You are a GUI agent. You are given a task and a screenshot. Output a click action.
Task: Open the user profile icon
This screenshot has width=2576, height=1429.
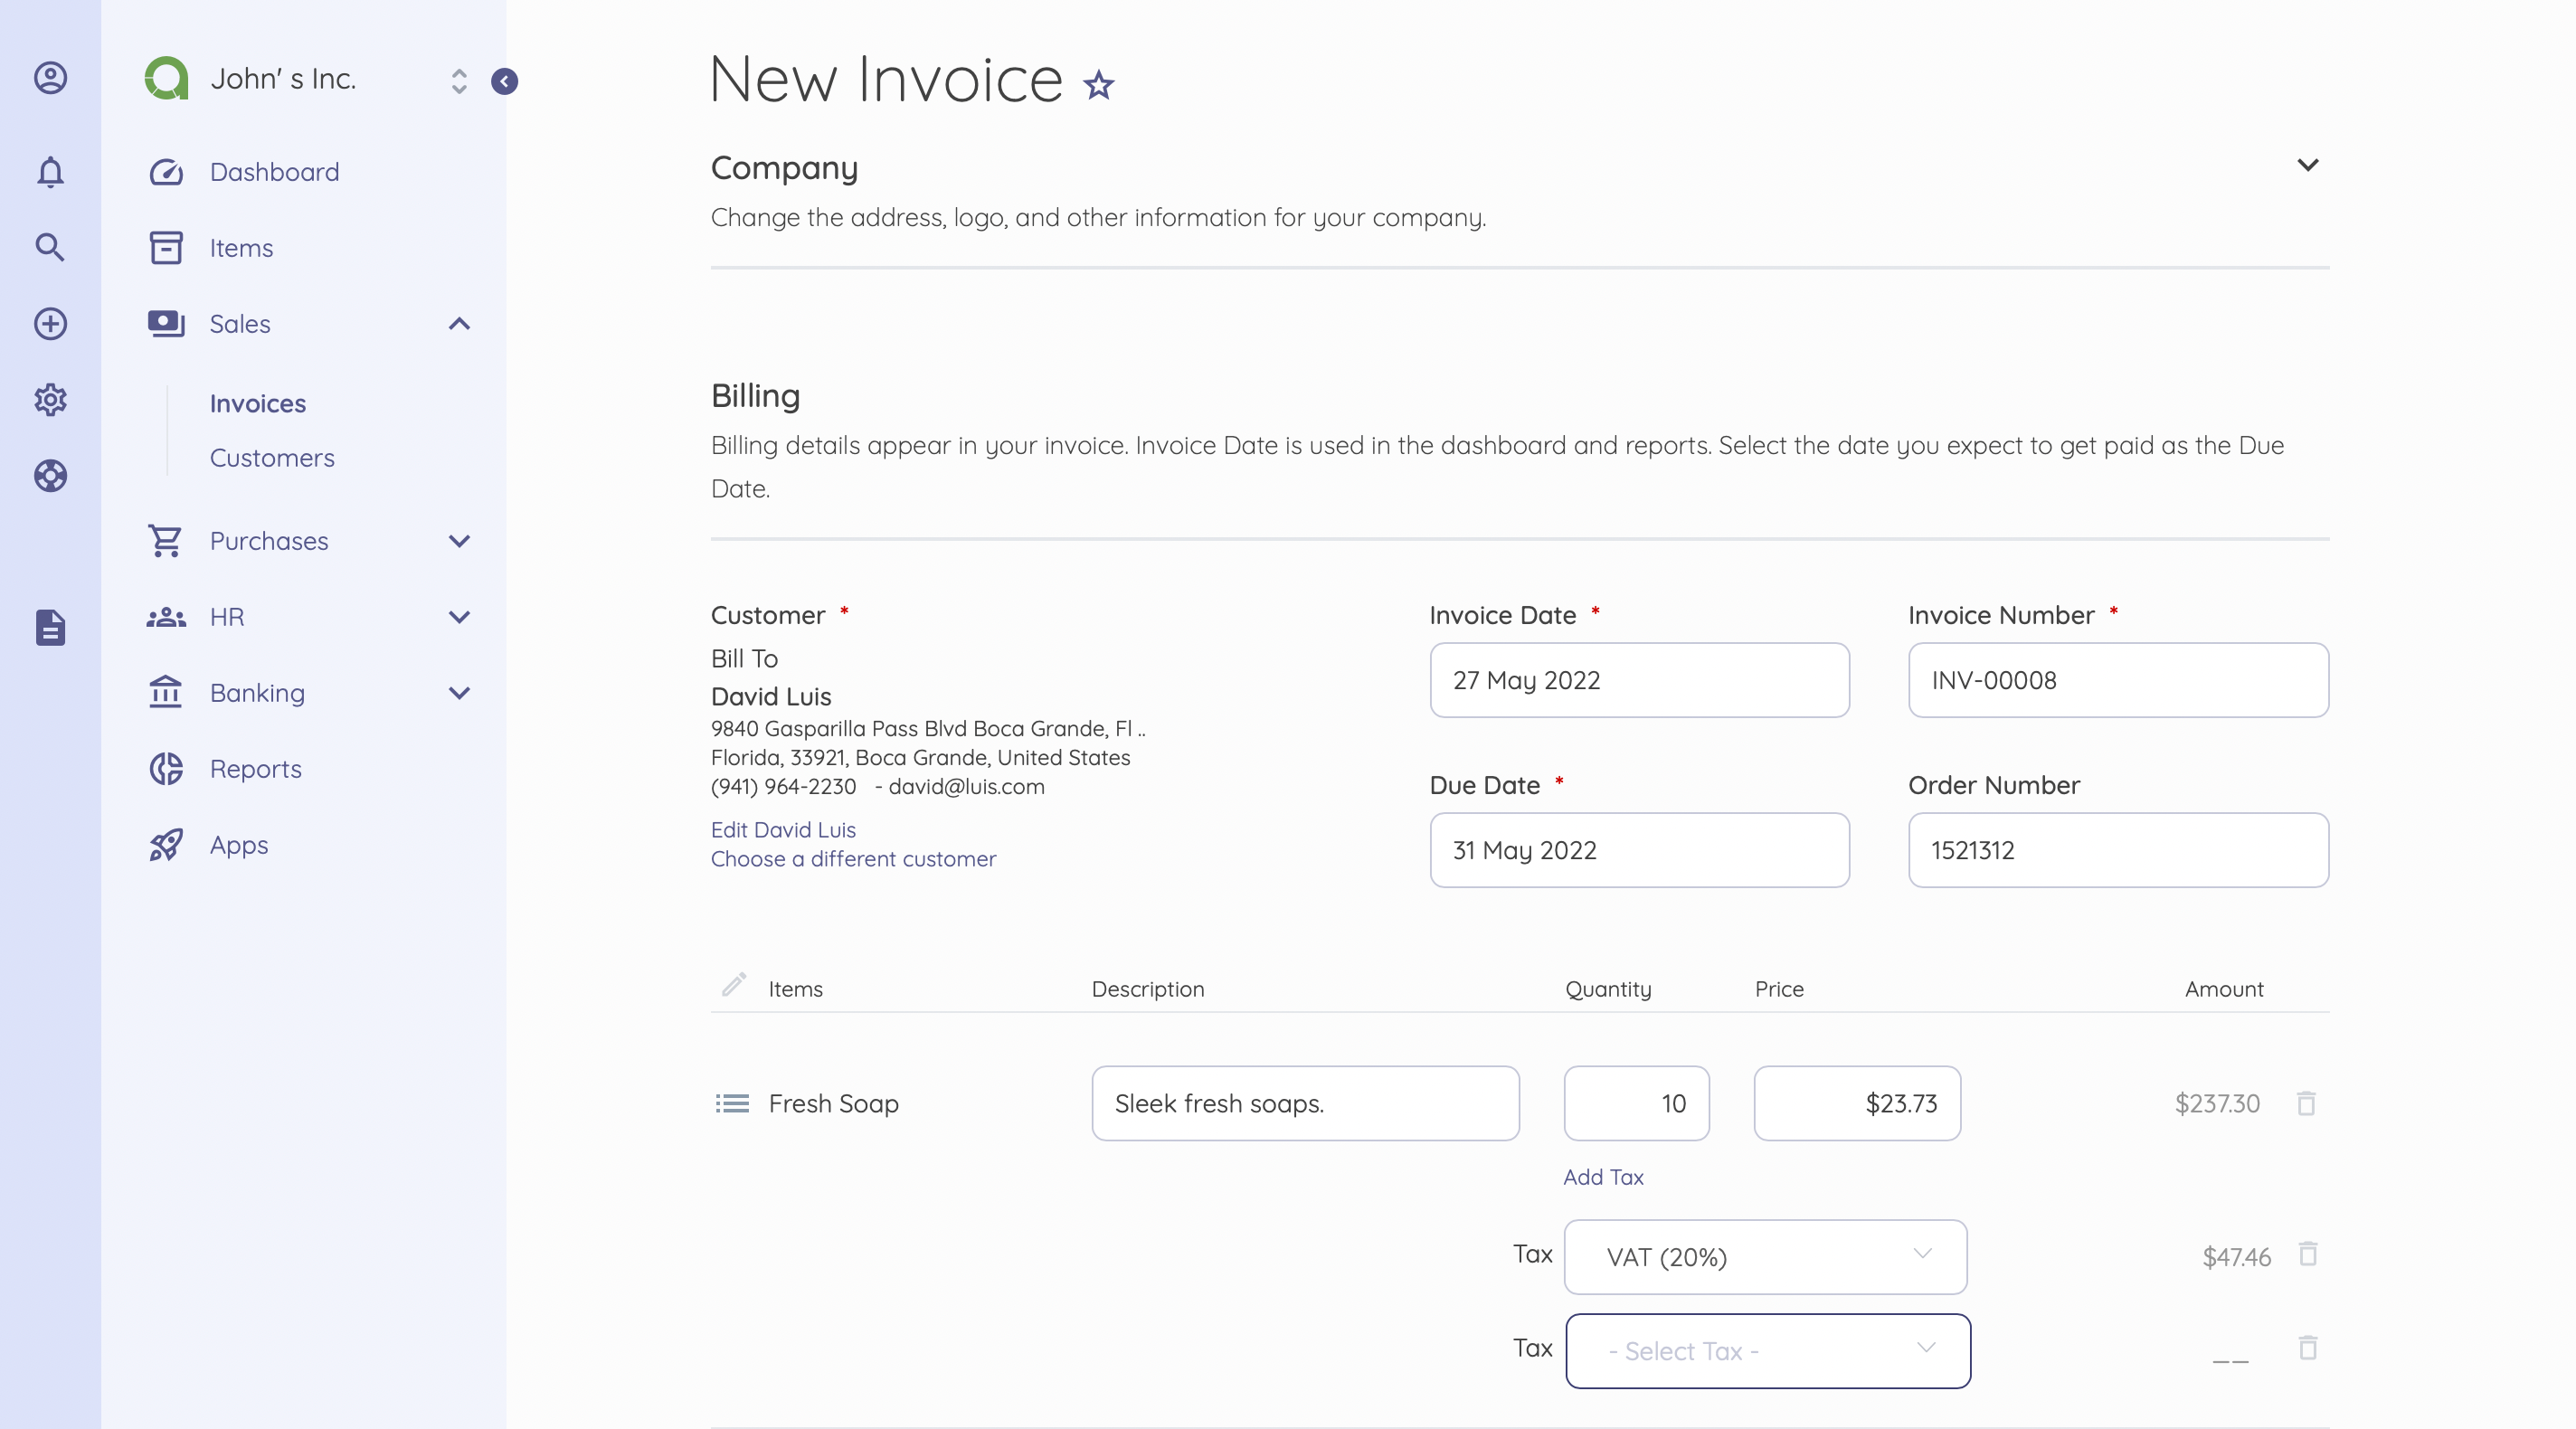coord(50,77)
